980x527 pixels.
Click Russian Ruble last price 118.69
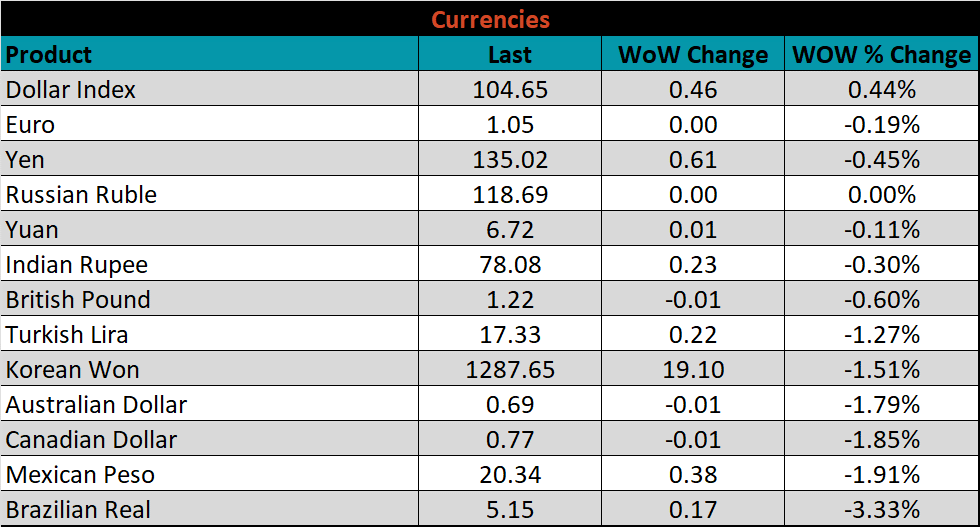point(510,194)
